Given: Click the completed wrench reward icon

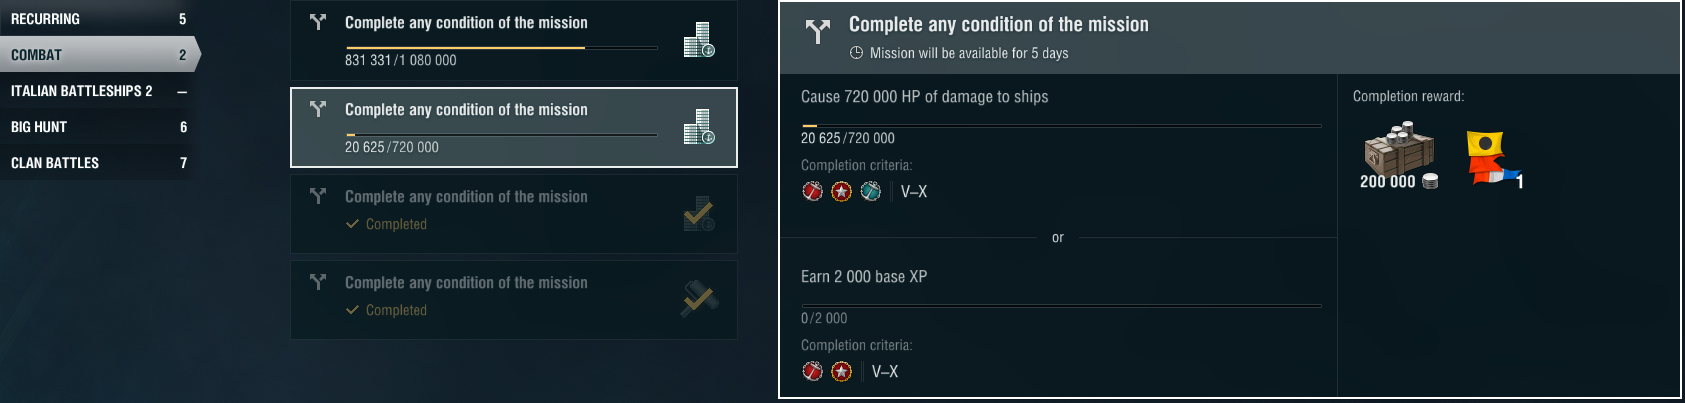Looking at the screenshot, I should (698, 299).
